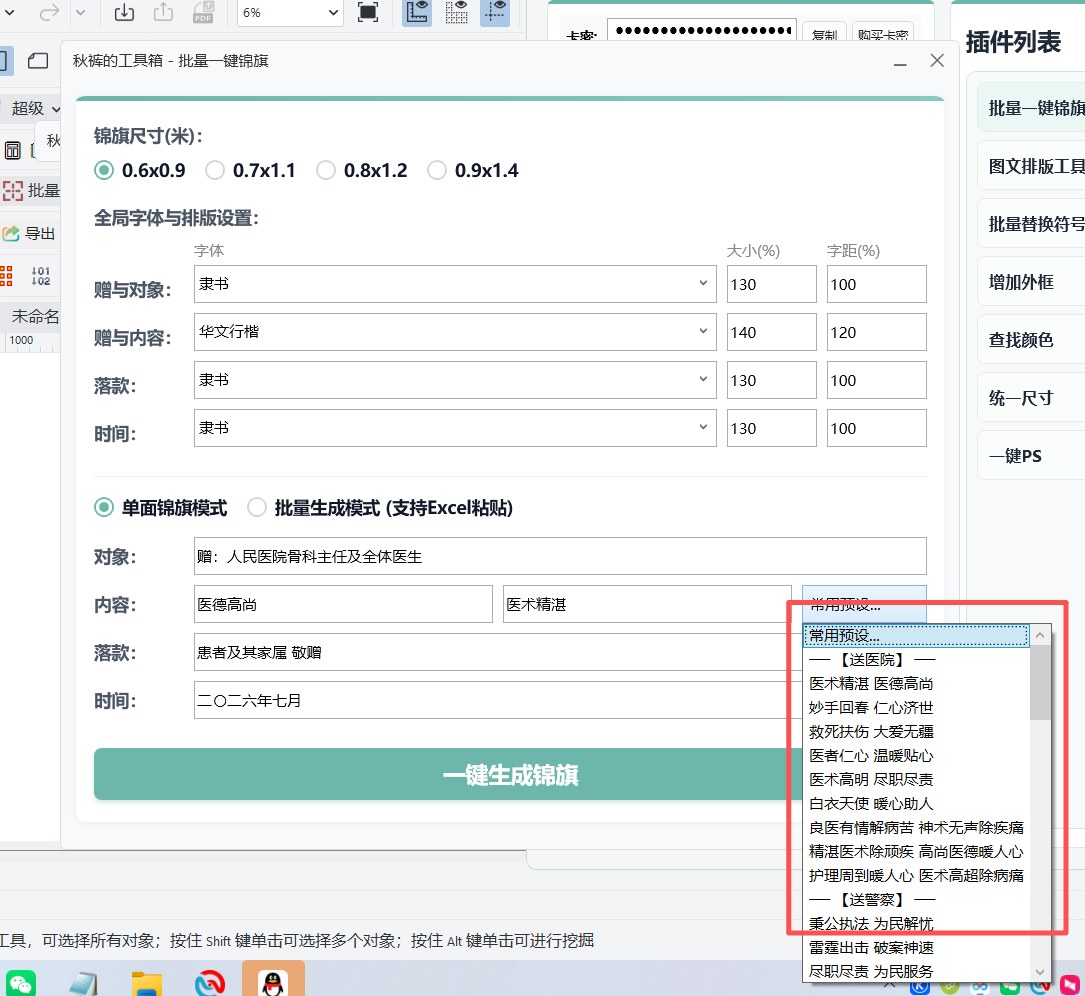1085x996 pixels.
Task: Click the blank page icon below the toolbar
Action: pos(38,61)
